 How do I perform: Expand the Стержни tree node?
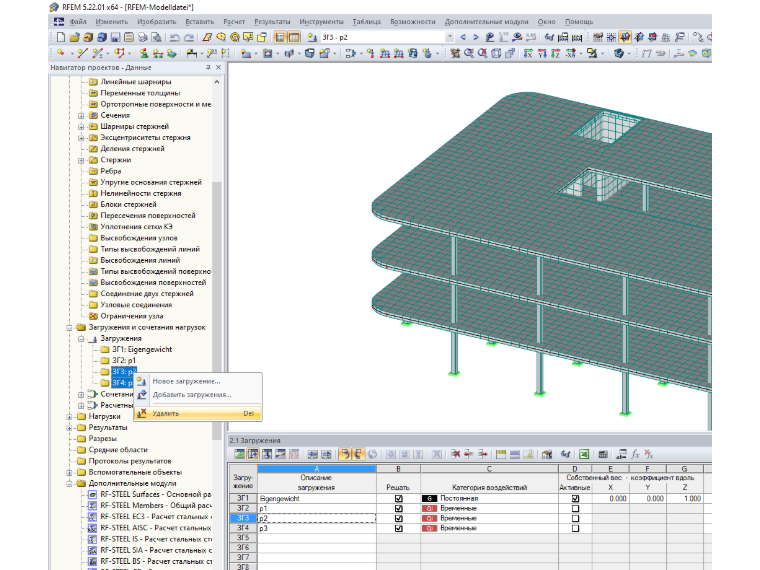click(x=81, y=160)
